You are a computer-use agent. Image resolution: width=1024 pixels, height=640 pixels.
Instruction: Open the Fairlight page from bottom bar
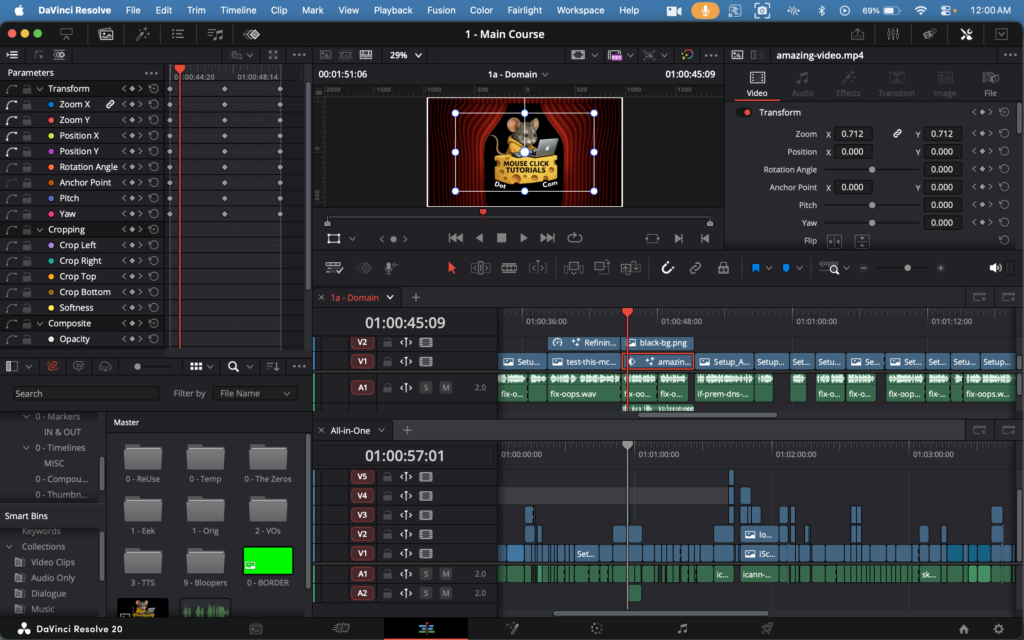682,628
